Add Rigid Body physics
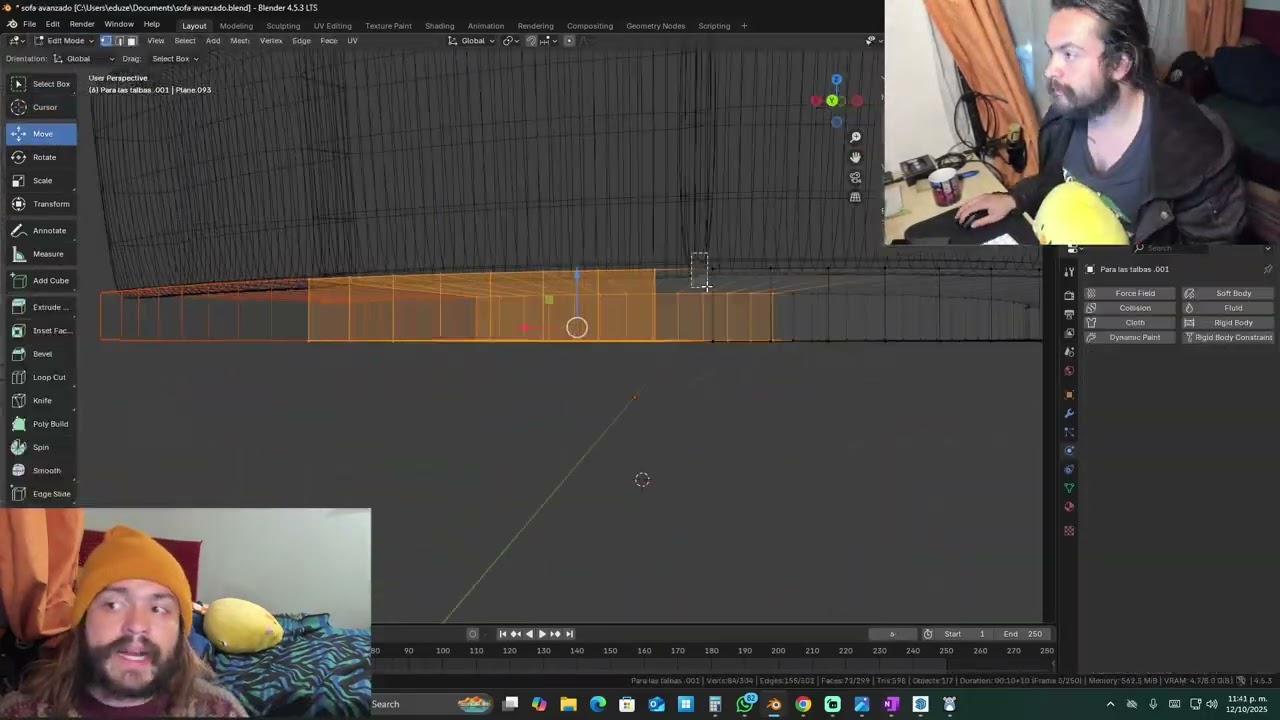This screenshot has width=1280, height=720. 1227,323
